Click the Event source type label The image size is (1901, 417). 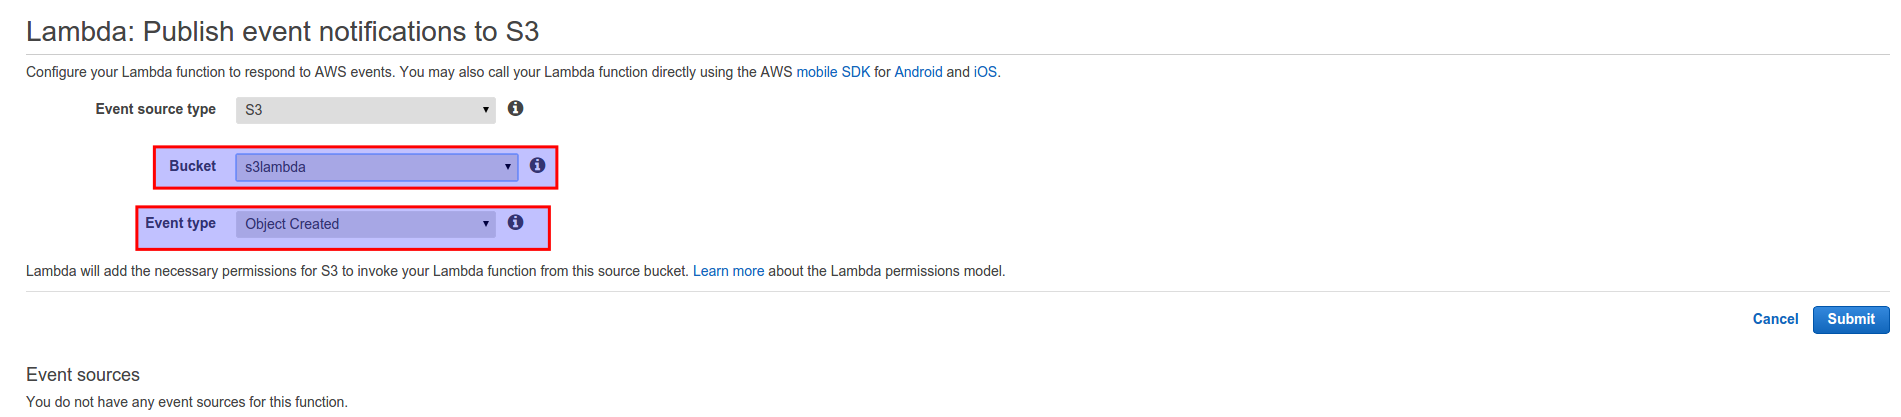[x=155, y=109]
